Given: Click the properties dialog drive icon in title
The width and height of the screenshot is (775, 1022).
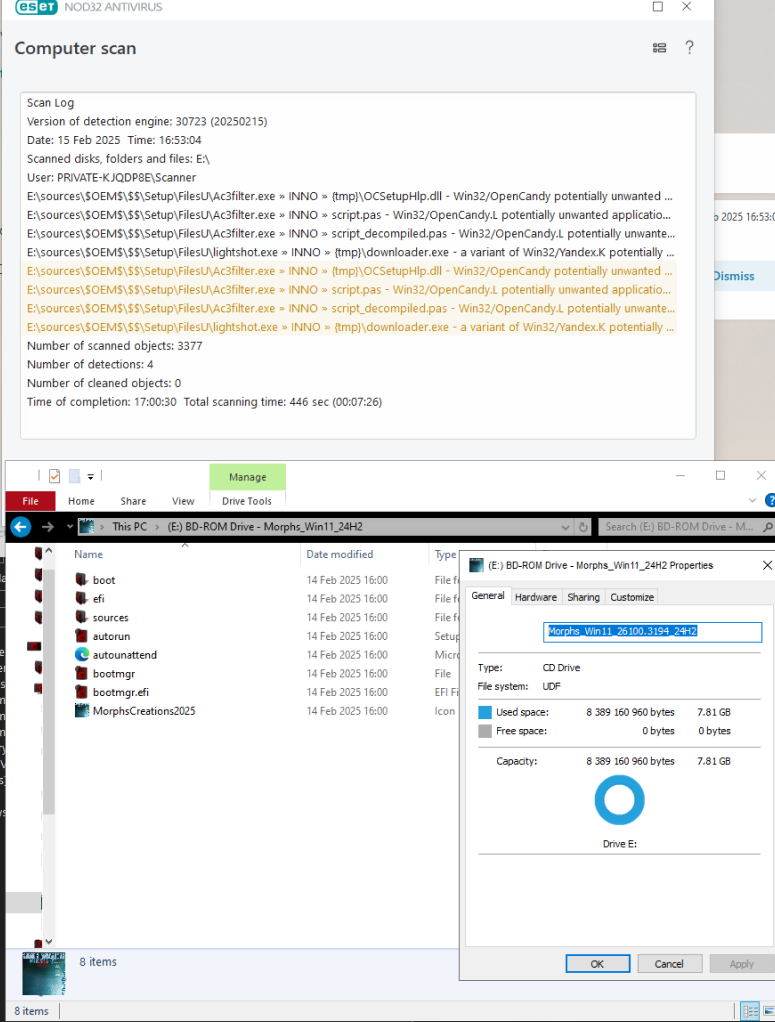Looking at the screenshot, I should pyautogui.click(x=476, y=565).
